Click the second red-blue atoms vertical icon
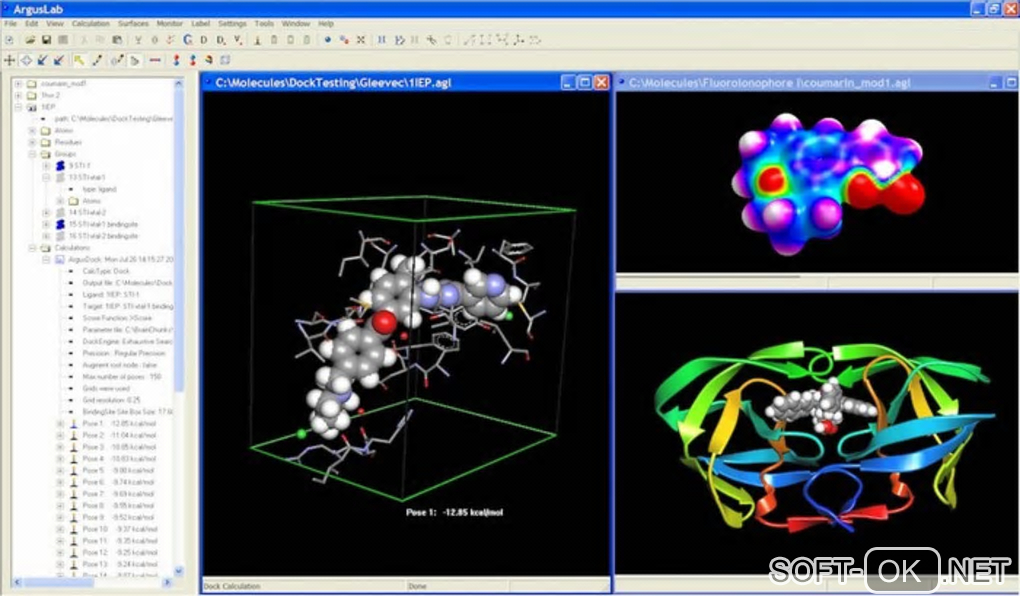 pyautogui.click(x=193, y=60)
